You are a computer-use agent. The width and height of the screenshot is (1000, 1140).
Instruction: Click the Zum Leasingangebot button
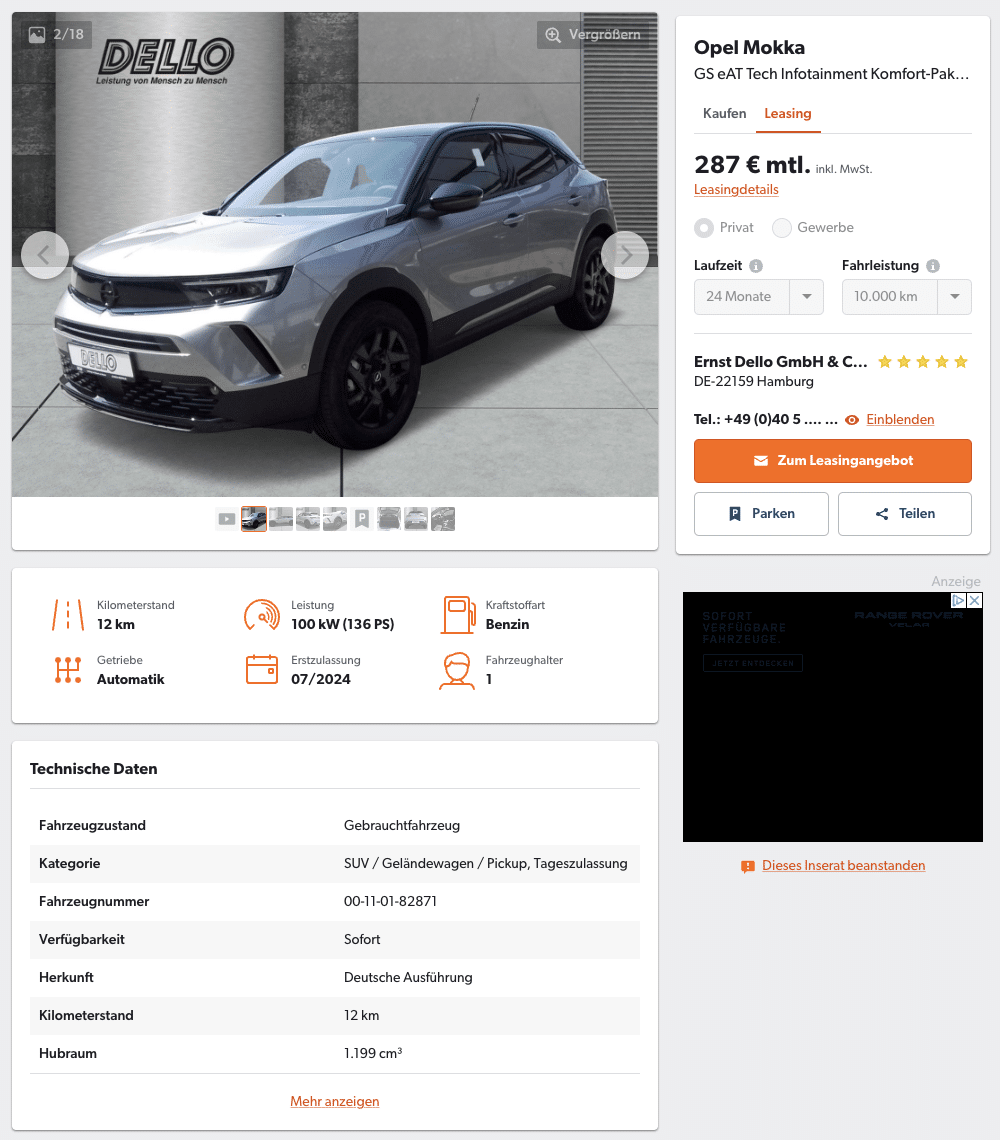pyautogui.click(x=833, y=461)
